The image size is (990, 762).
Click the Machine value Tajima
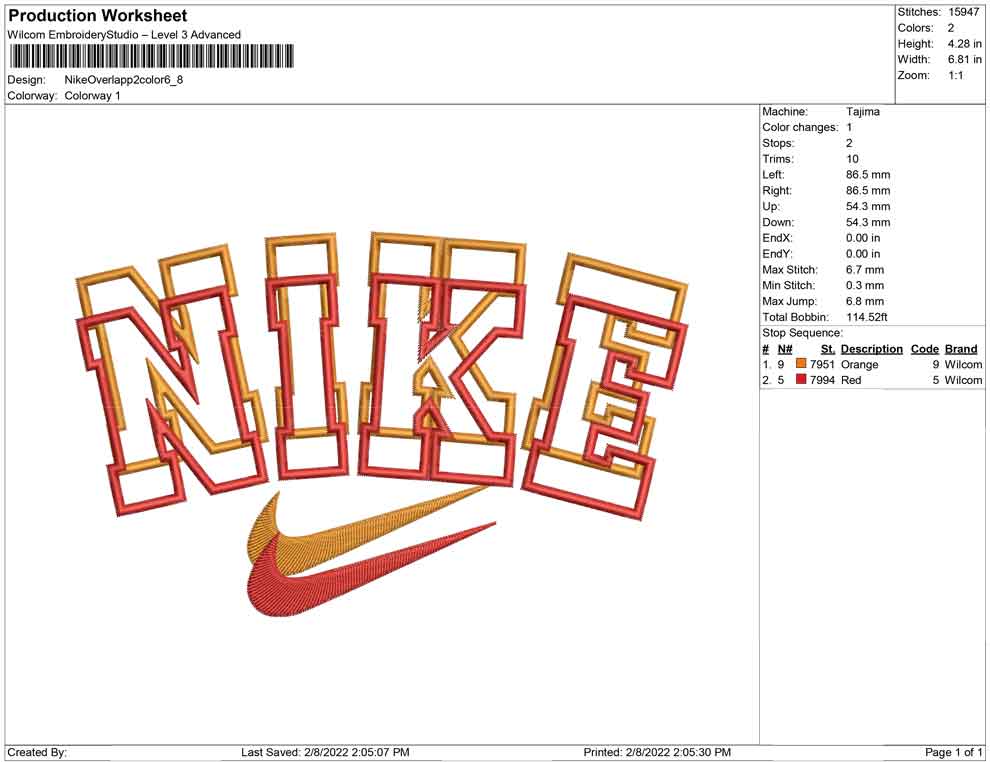862,112
